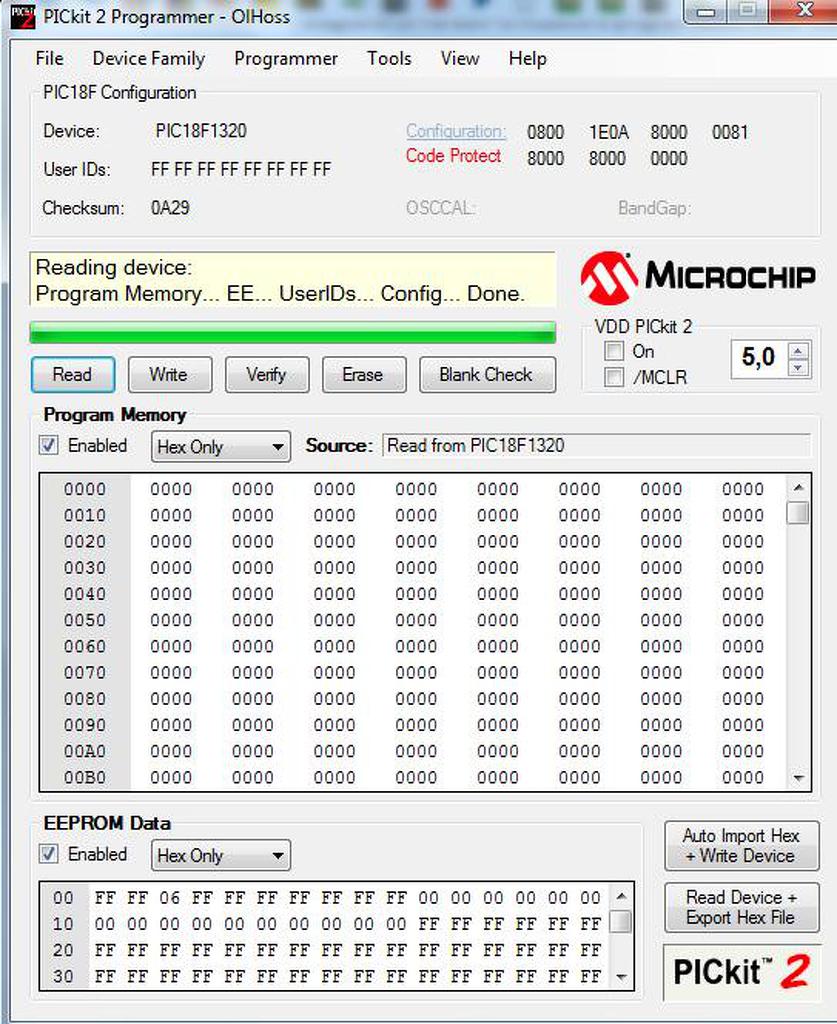Image resolution: width=837 pixels, height=1024 pixels.
Task: Decrease VDD voltage with down arrow
Action: pos(798,368)
